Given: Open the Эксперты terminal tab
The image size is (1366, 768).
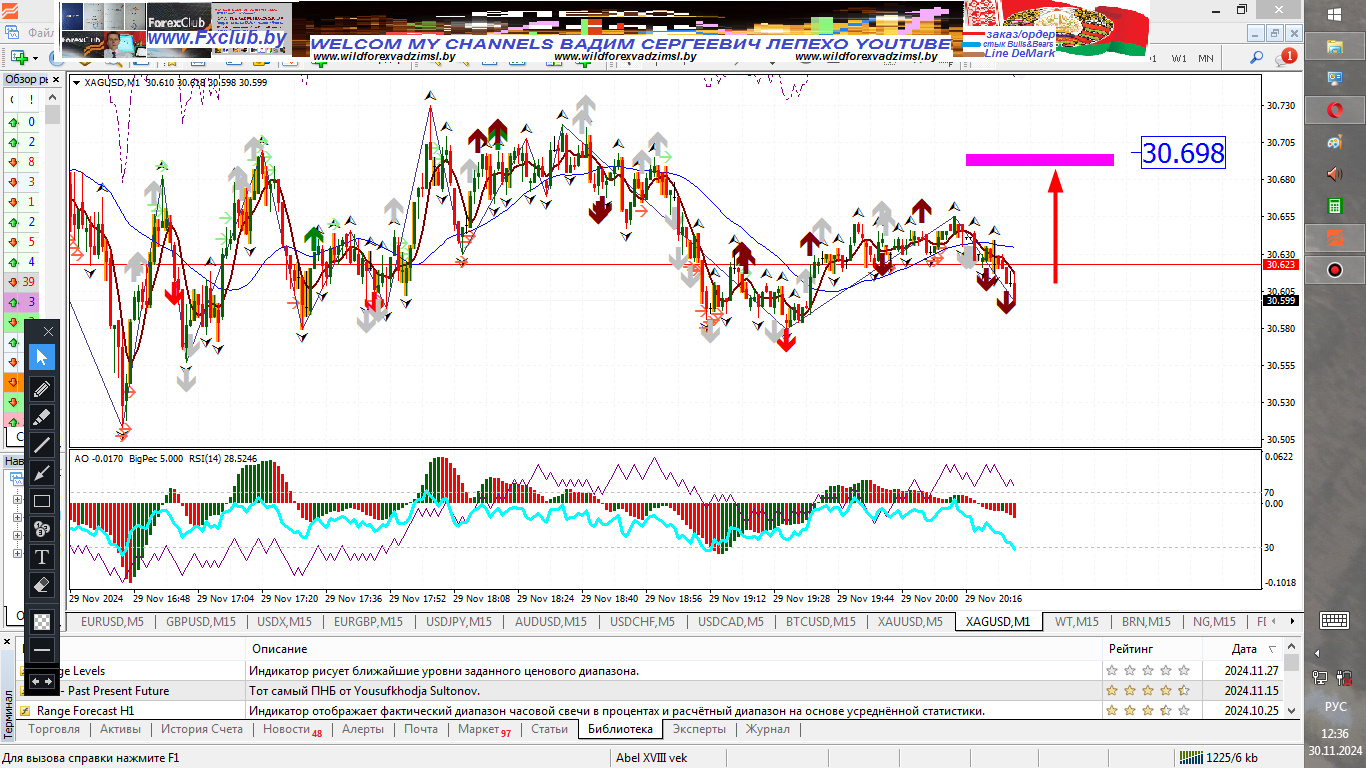Looking at the screenshot, I should tap(699, 729).
